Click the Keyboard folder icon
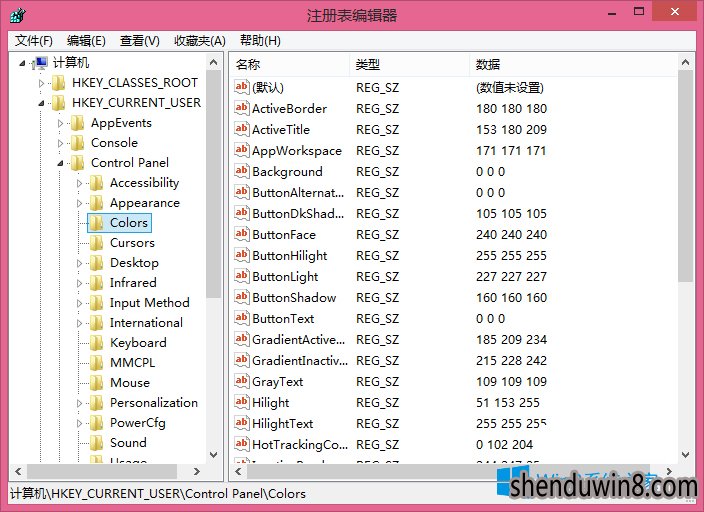Viewport: 704px width, 512px height. click(x=97, y=343)
